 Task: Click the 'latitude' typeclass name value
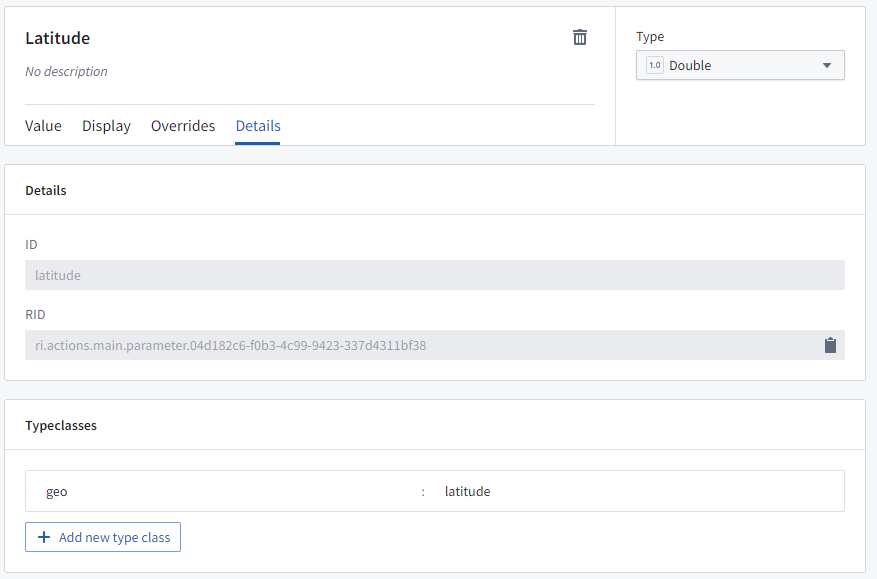click(x=468, y=491)
